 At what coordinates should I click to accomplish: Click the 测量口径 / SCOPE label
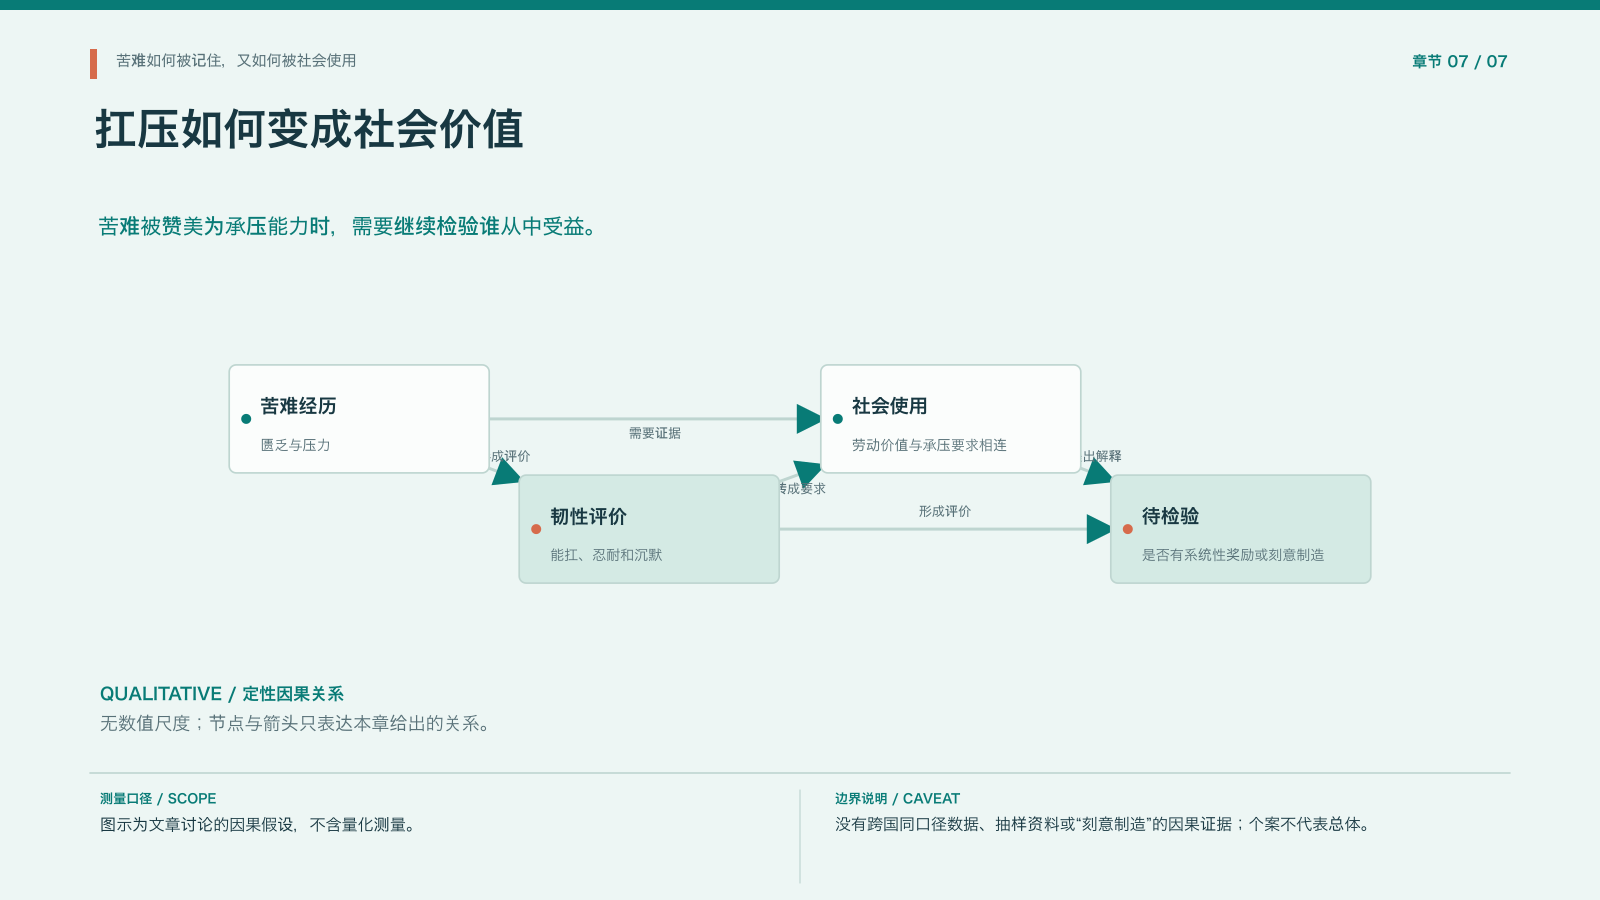point(158,799)
